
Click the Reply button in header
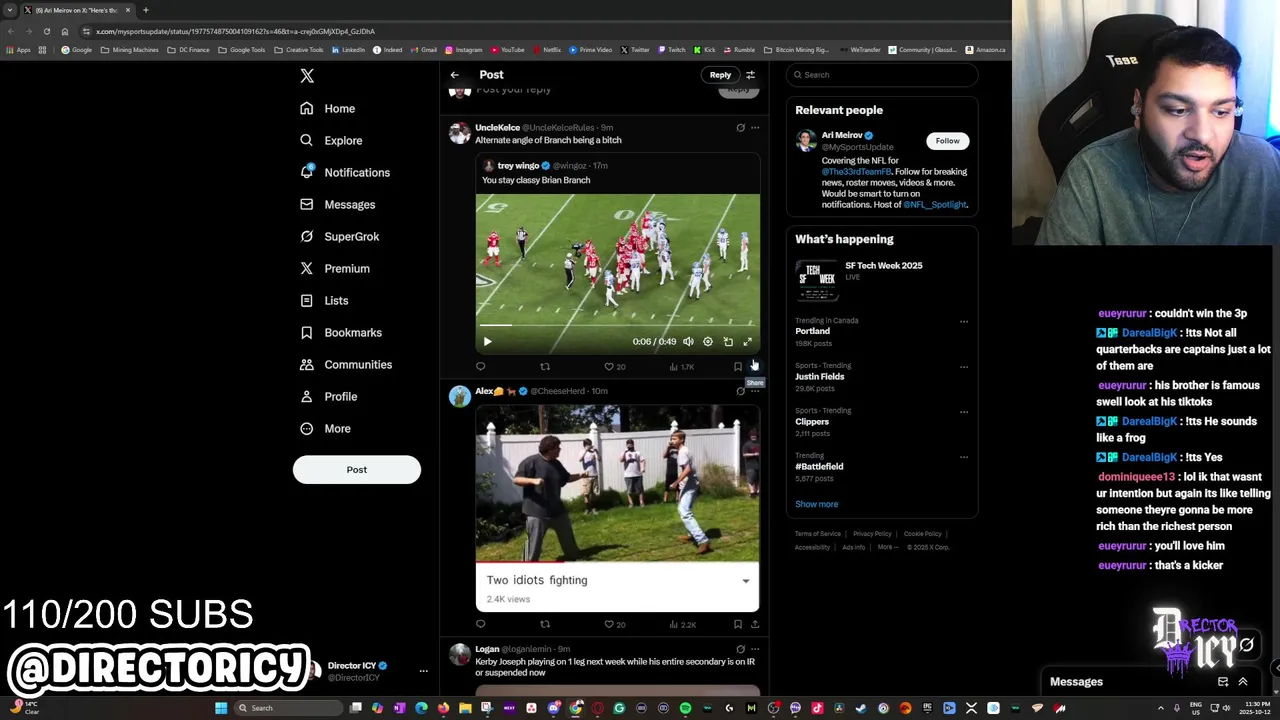[x=720, y=75]
